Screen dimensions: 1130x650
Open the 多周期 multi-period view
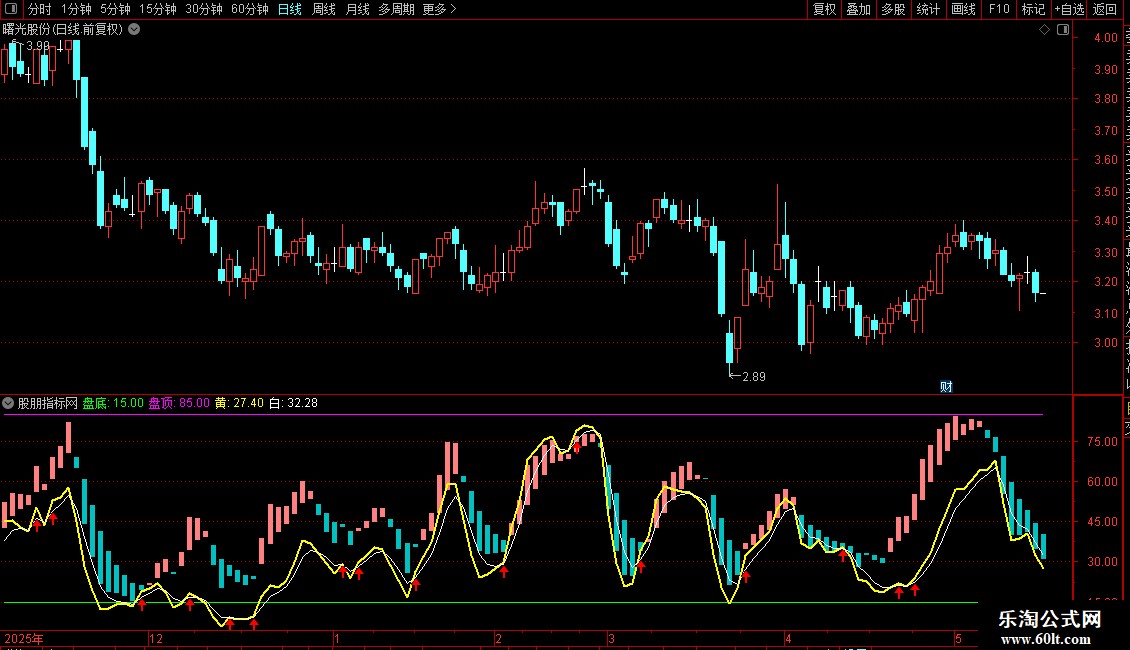coord(396,9)
